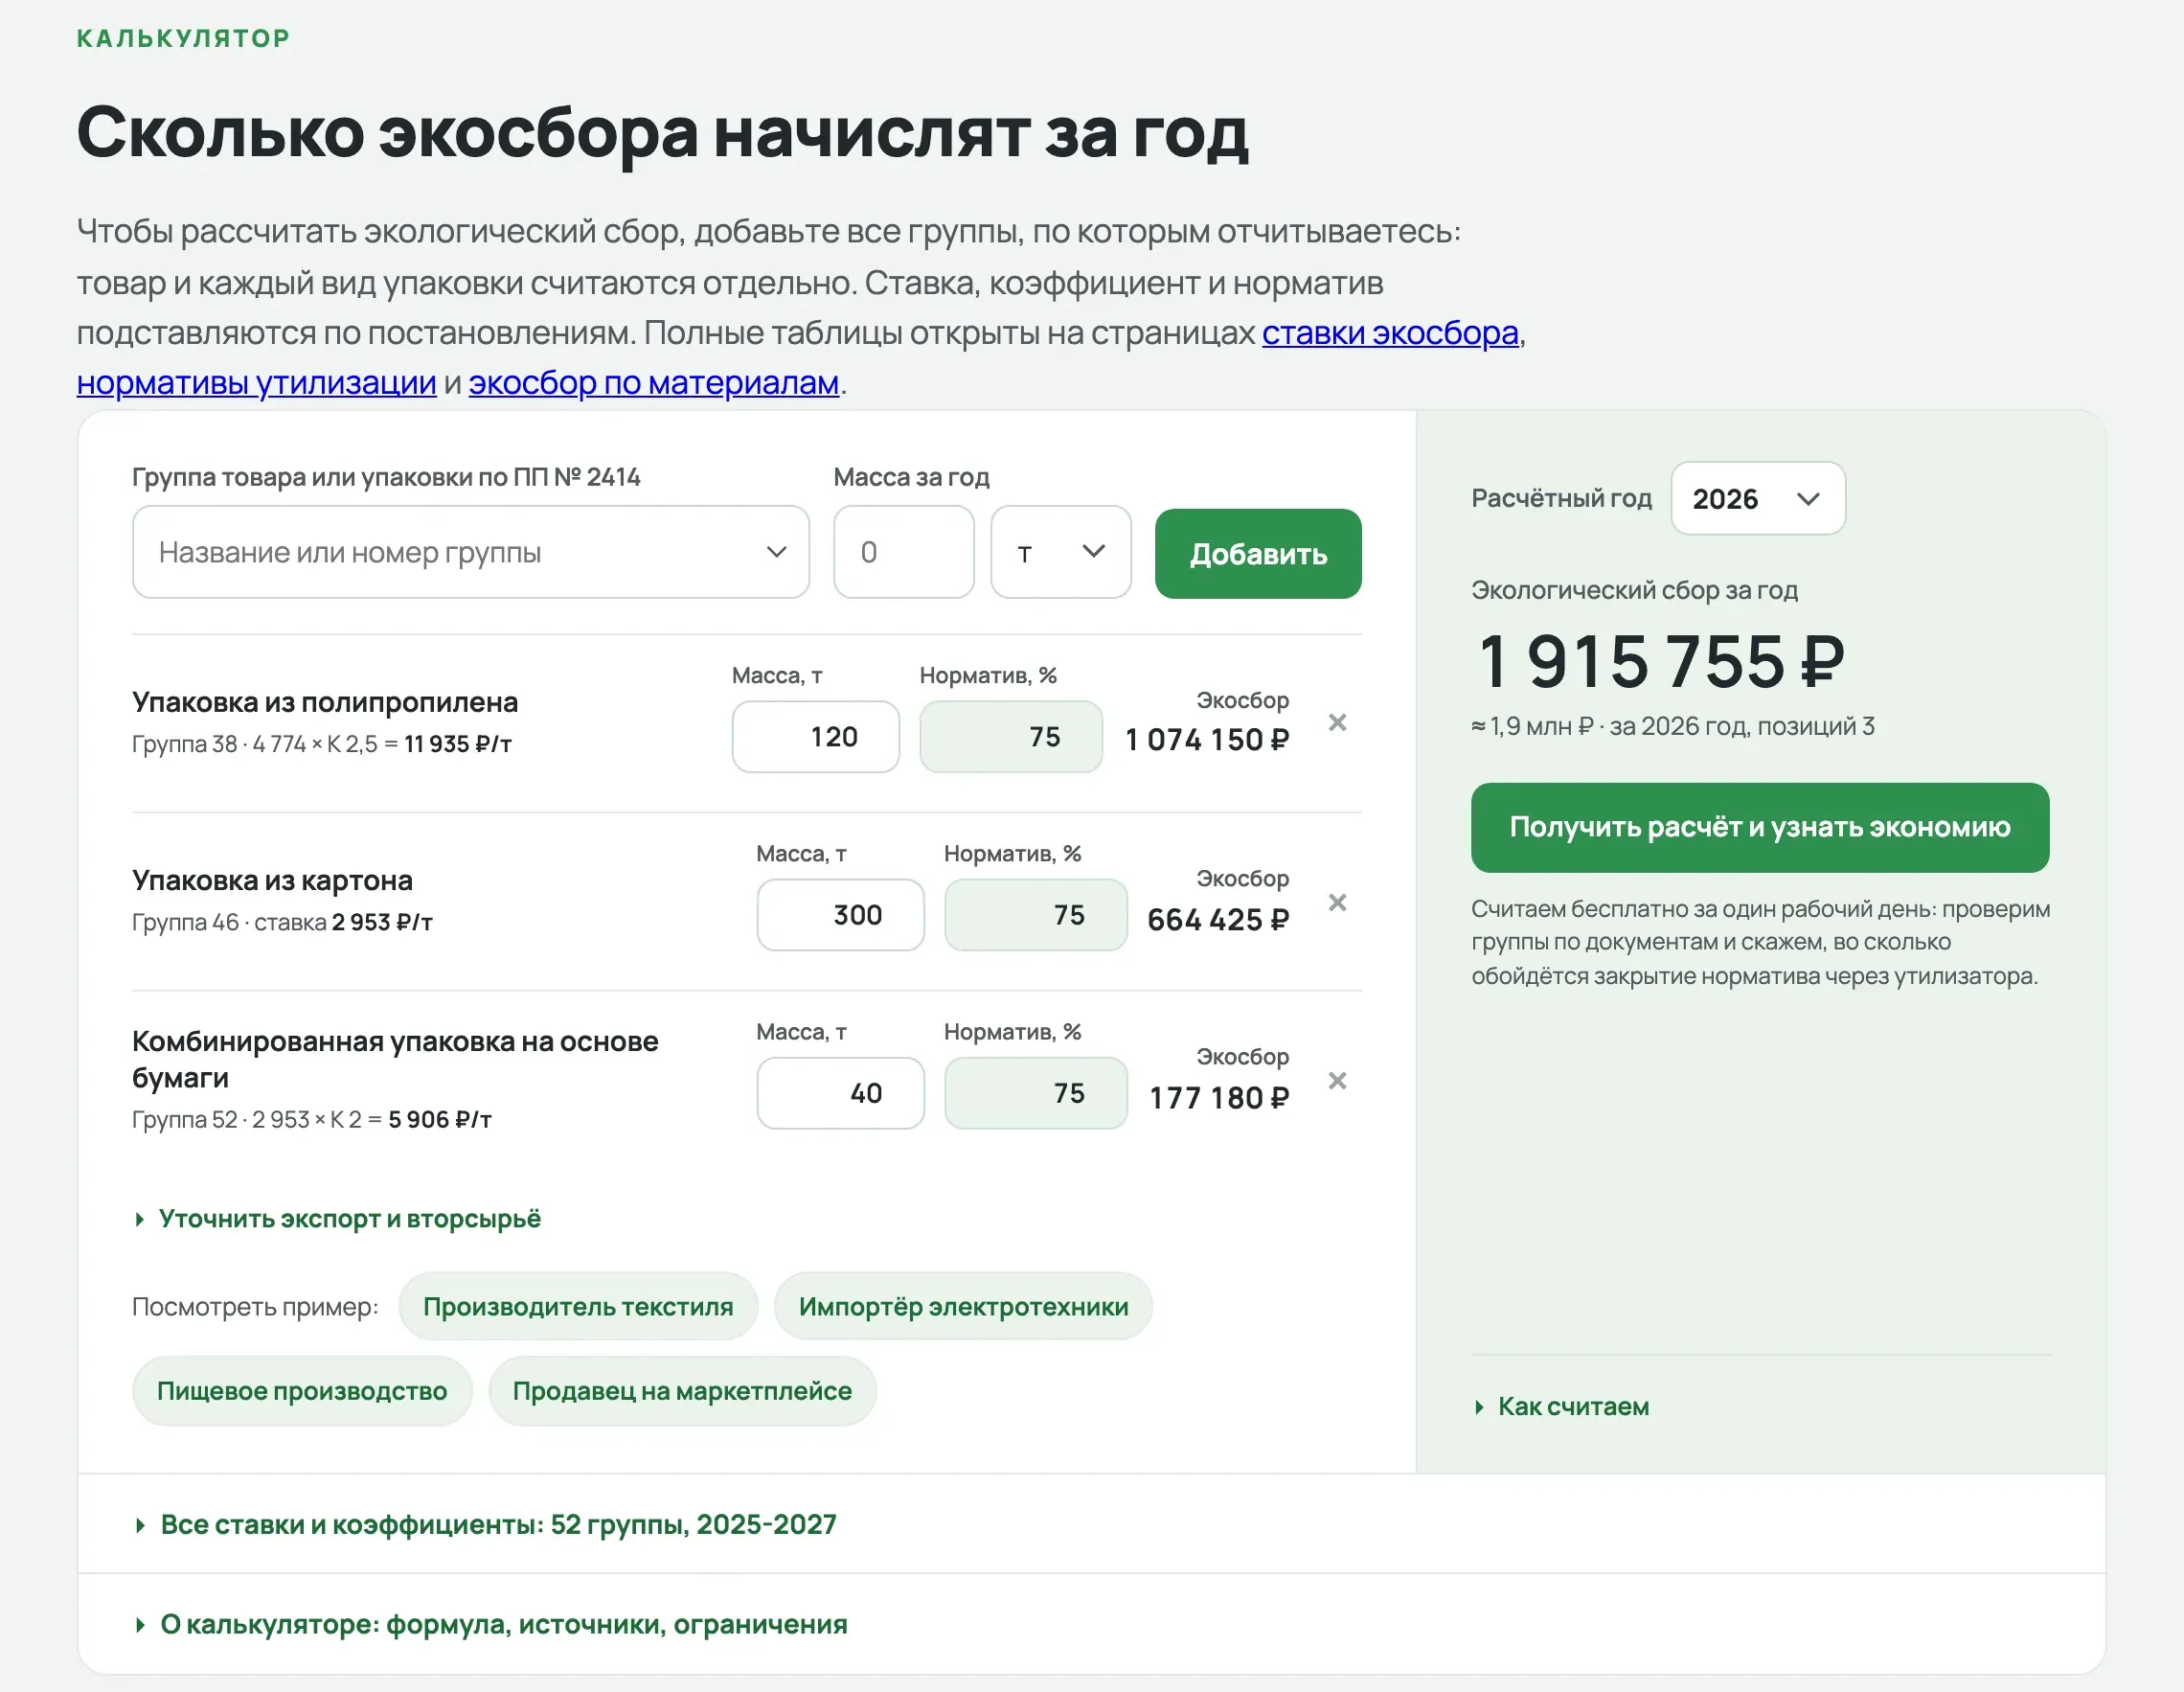Click the ≈ 1,9 млн ₽ summary line

click(x=1672, y=726)
